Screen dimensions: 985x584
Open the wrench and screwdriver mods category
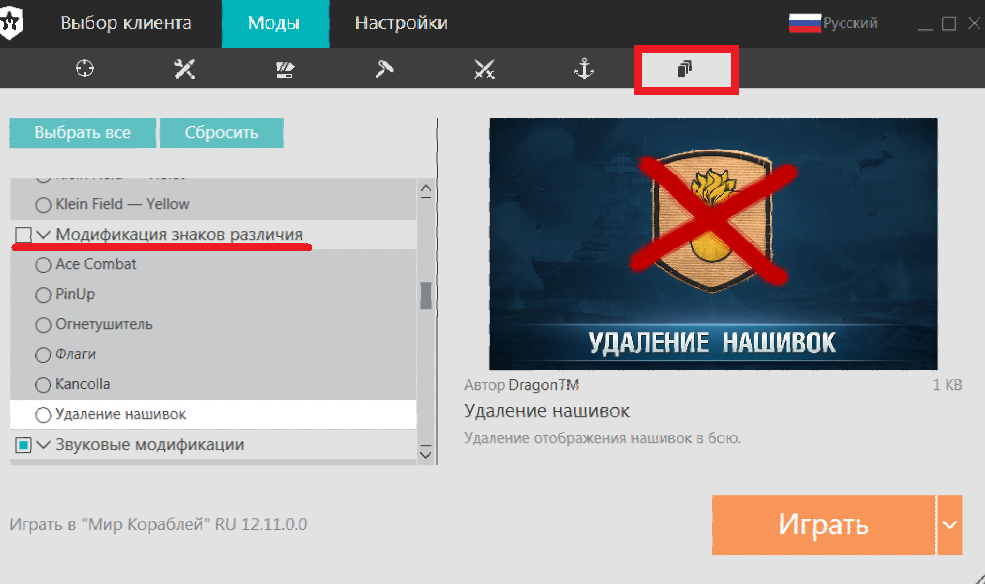click(185, 68)
